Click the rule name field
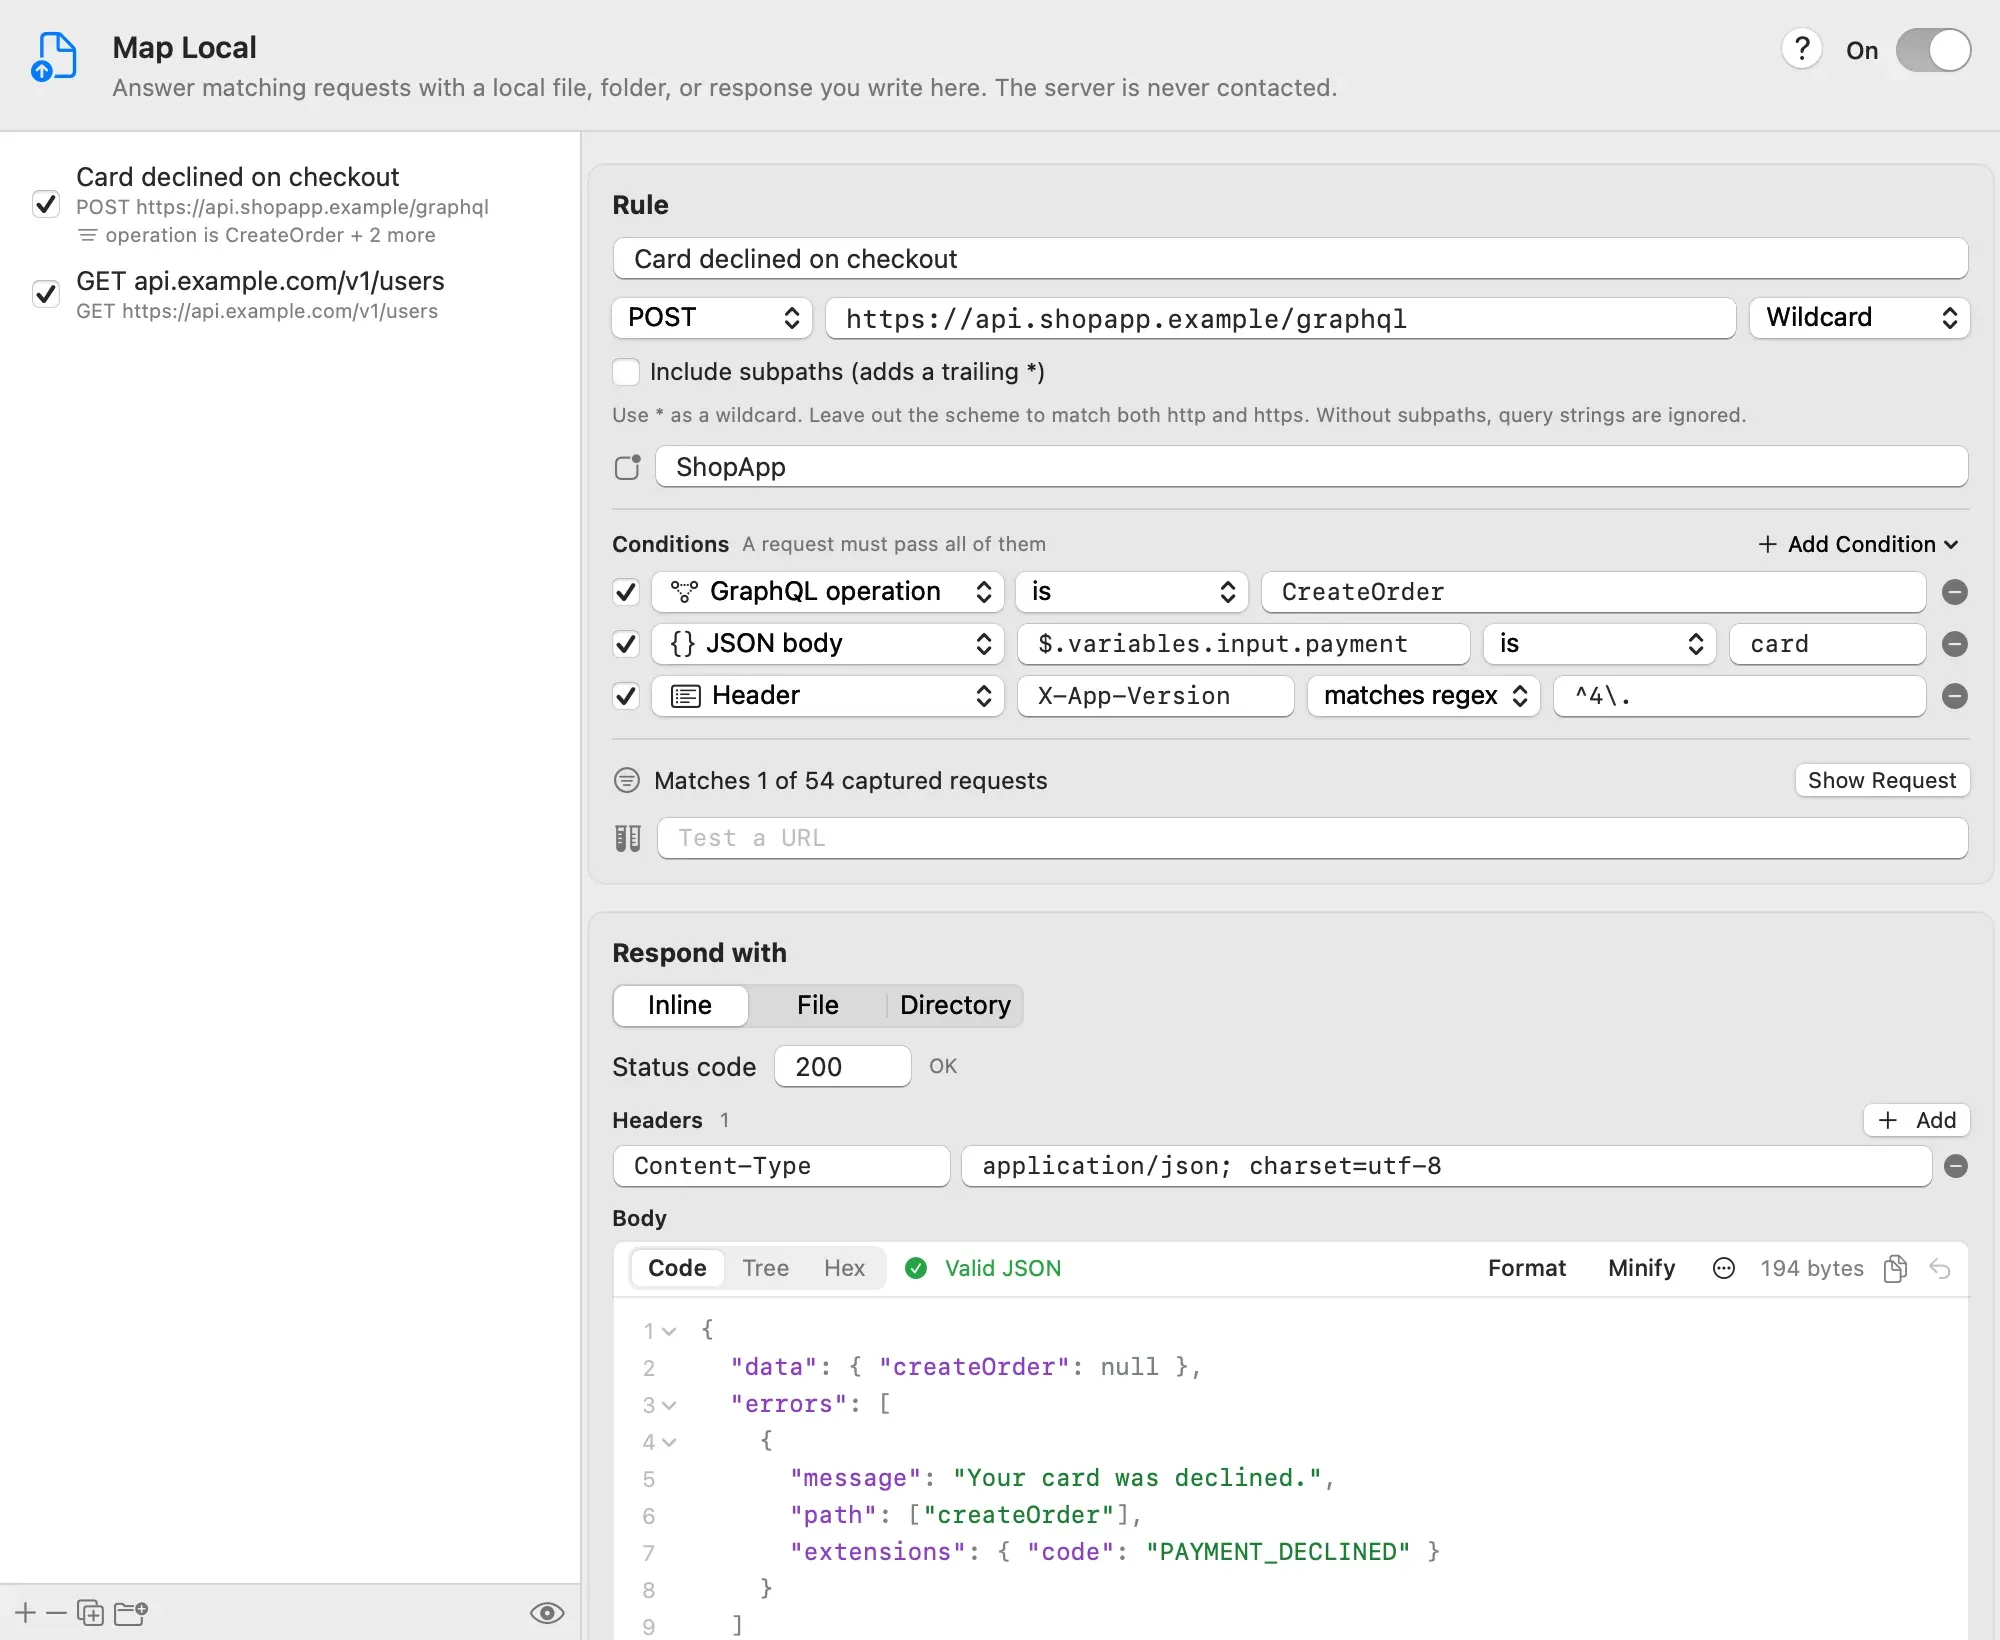 (x=1290, y=259)
